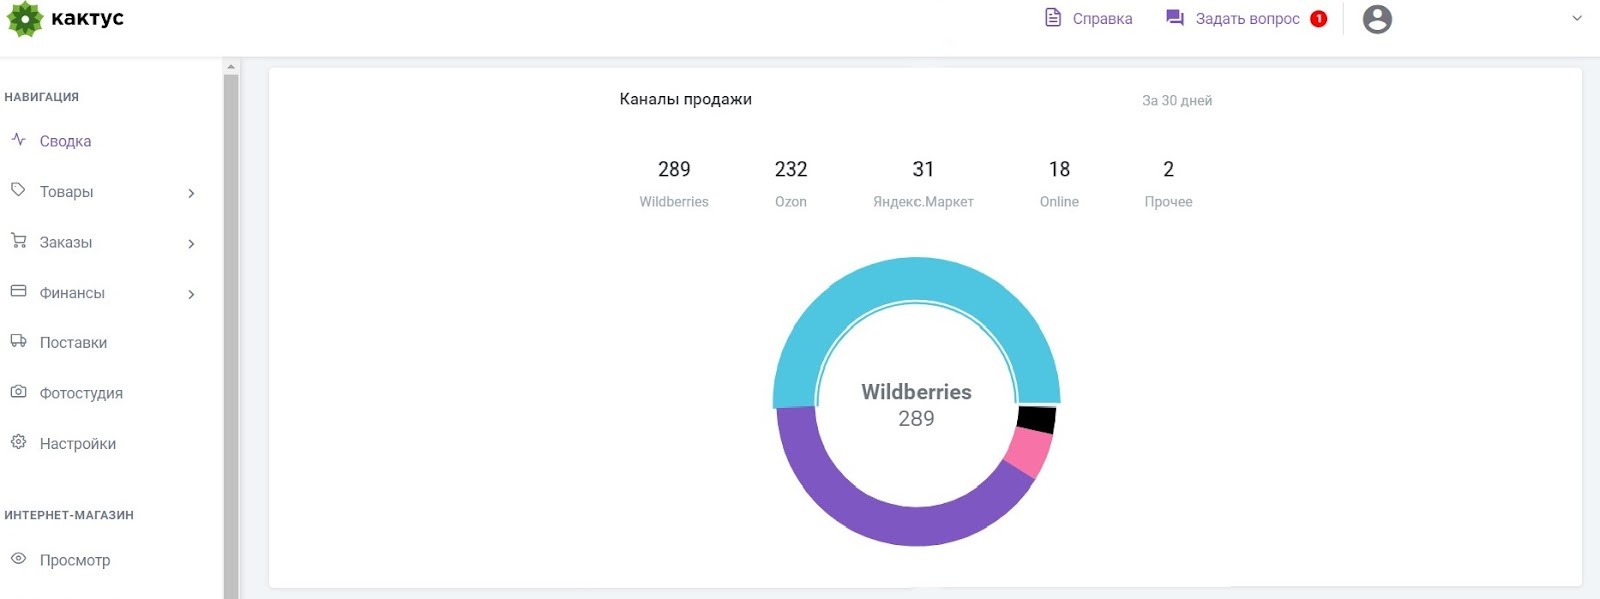Open the user account avatar
This screenshot has width=1600, height=599.
coord(1377,19)
